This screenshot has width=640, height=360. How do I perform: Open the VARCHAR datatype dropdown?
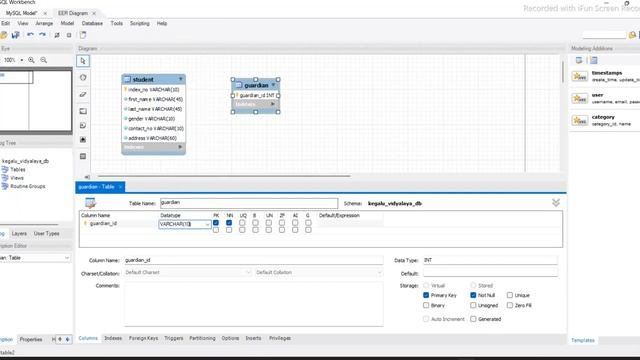pos(207,224)
